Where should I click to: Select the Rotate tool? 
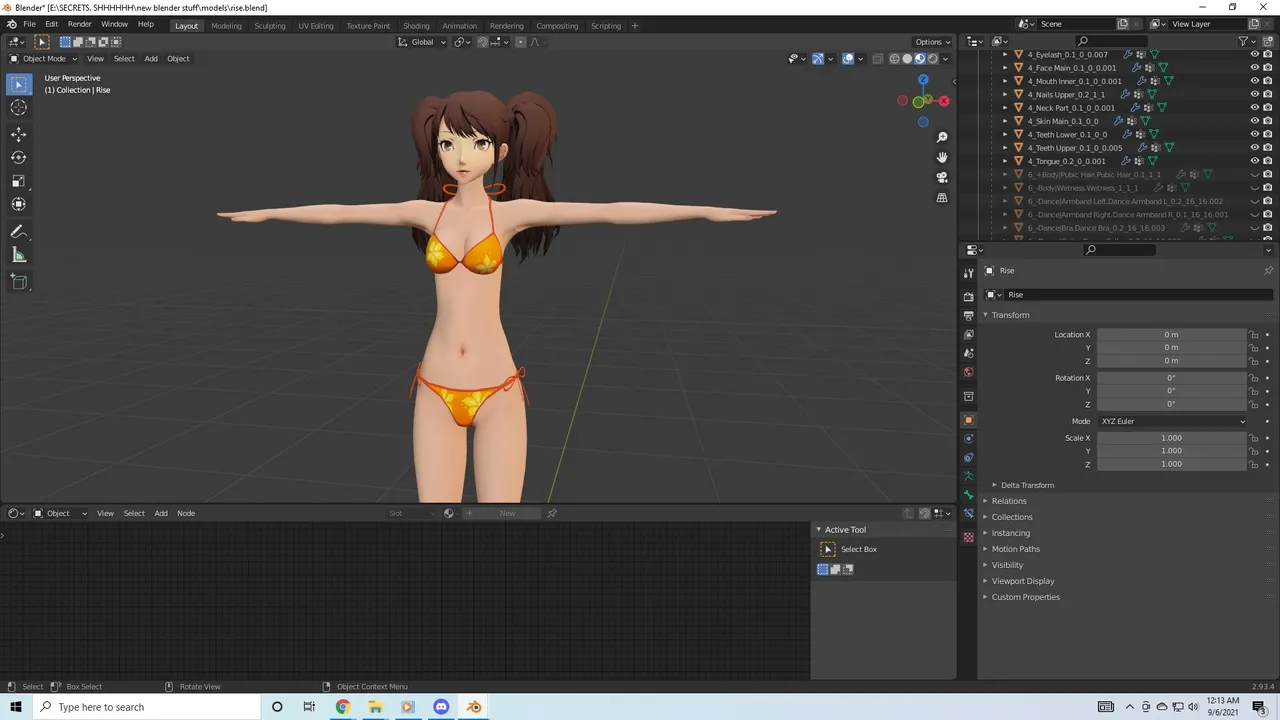[x=18, y=157]
